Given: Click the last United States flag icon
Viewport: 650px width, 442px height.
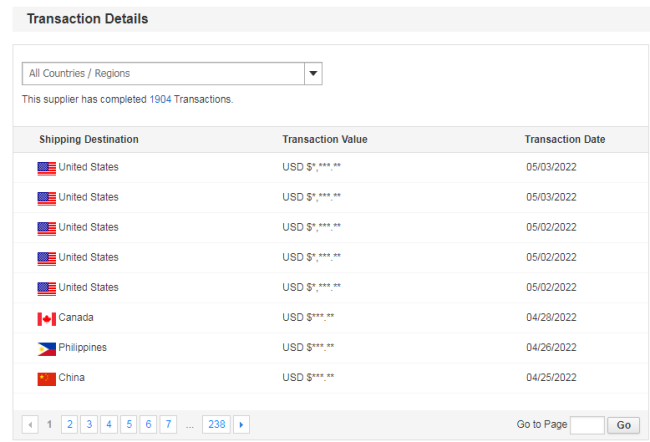Looking at the screenshot, I should 46,288.
